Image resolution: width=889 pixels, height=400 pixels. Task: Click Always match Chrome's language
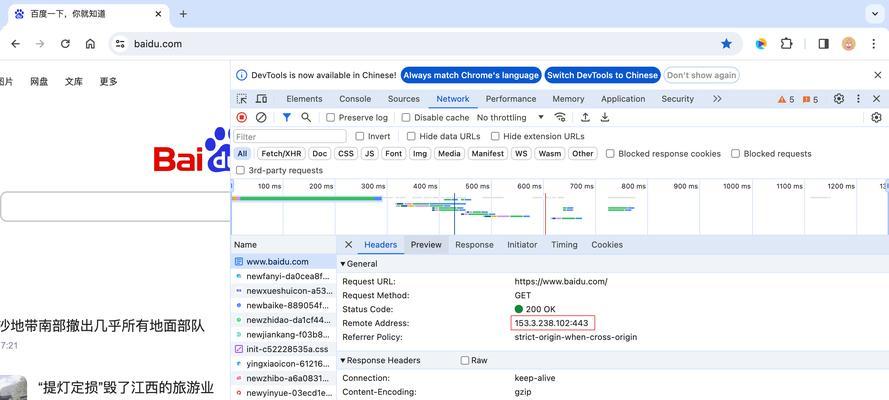[x=471, y=75]
